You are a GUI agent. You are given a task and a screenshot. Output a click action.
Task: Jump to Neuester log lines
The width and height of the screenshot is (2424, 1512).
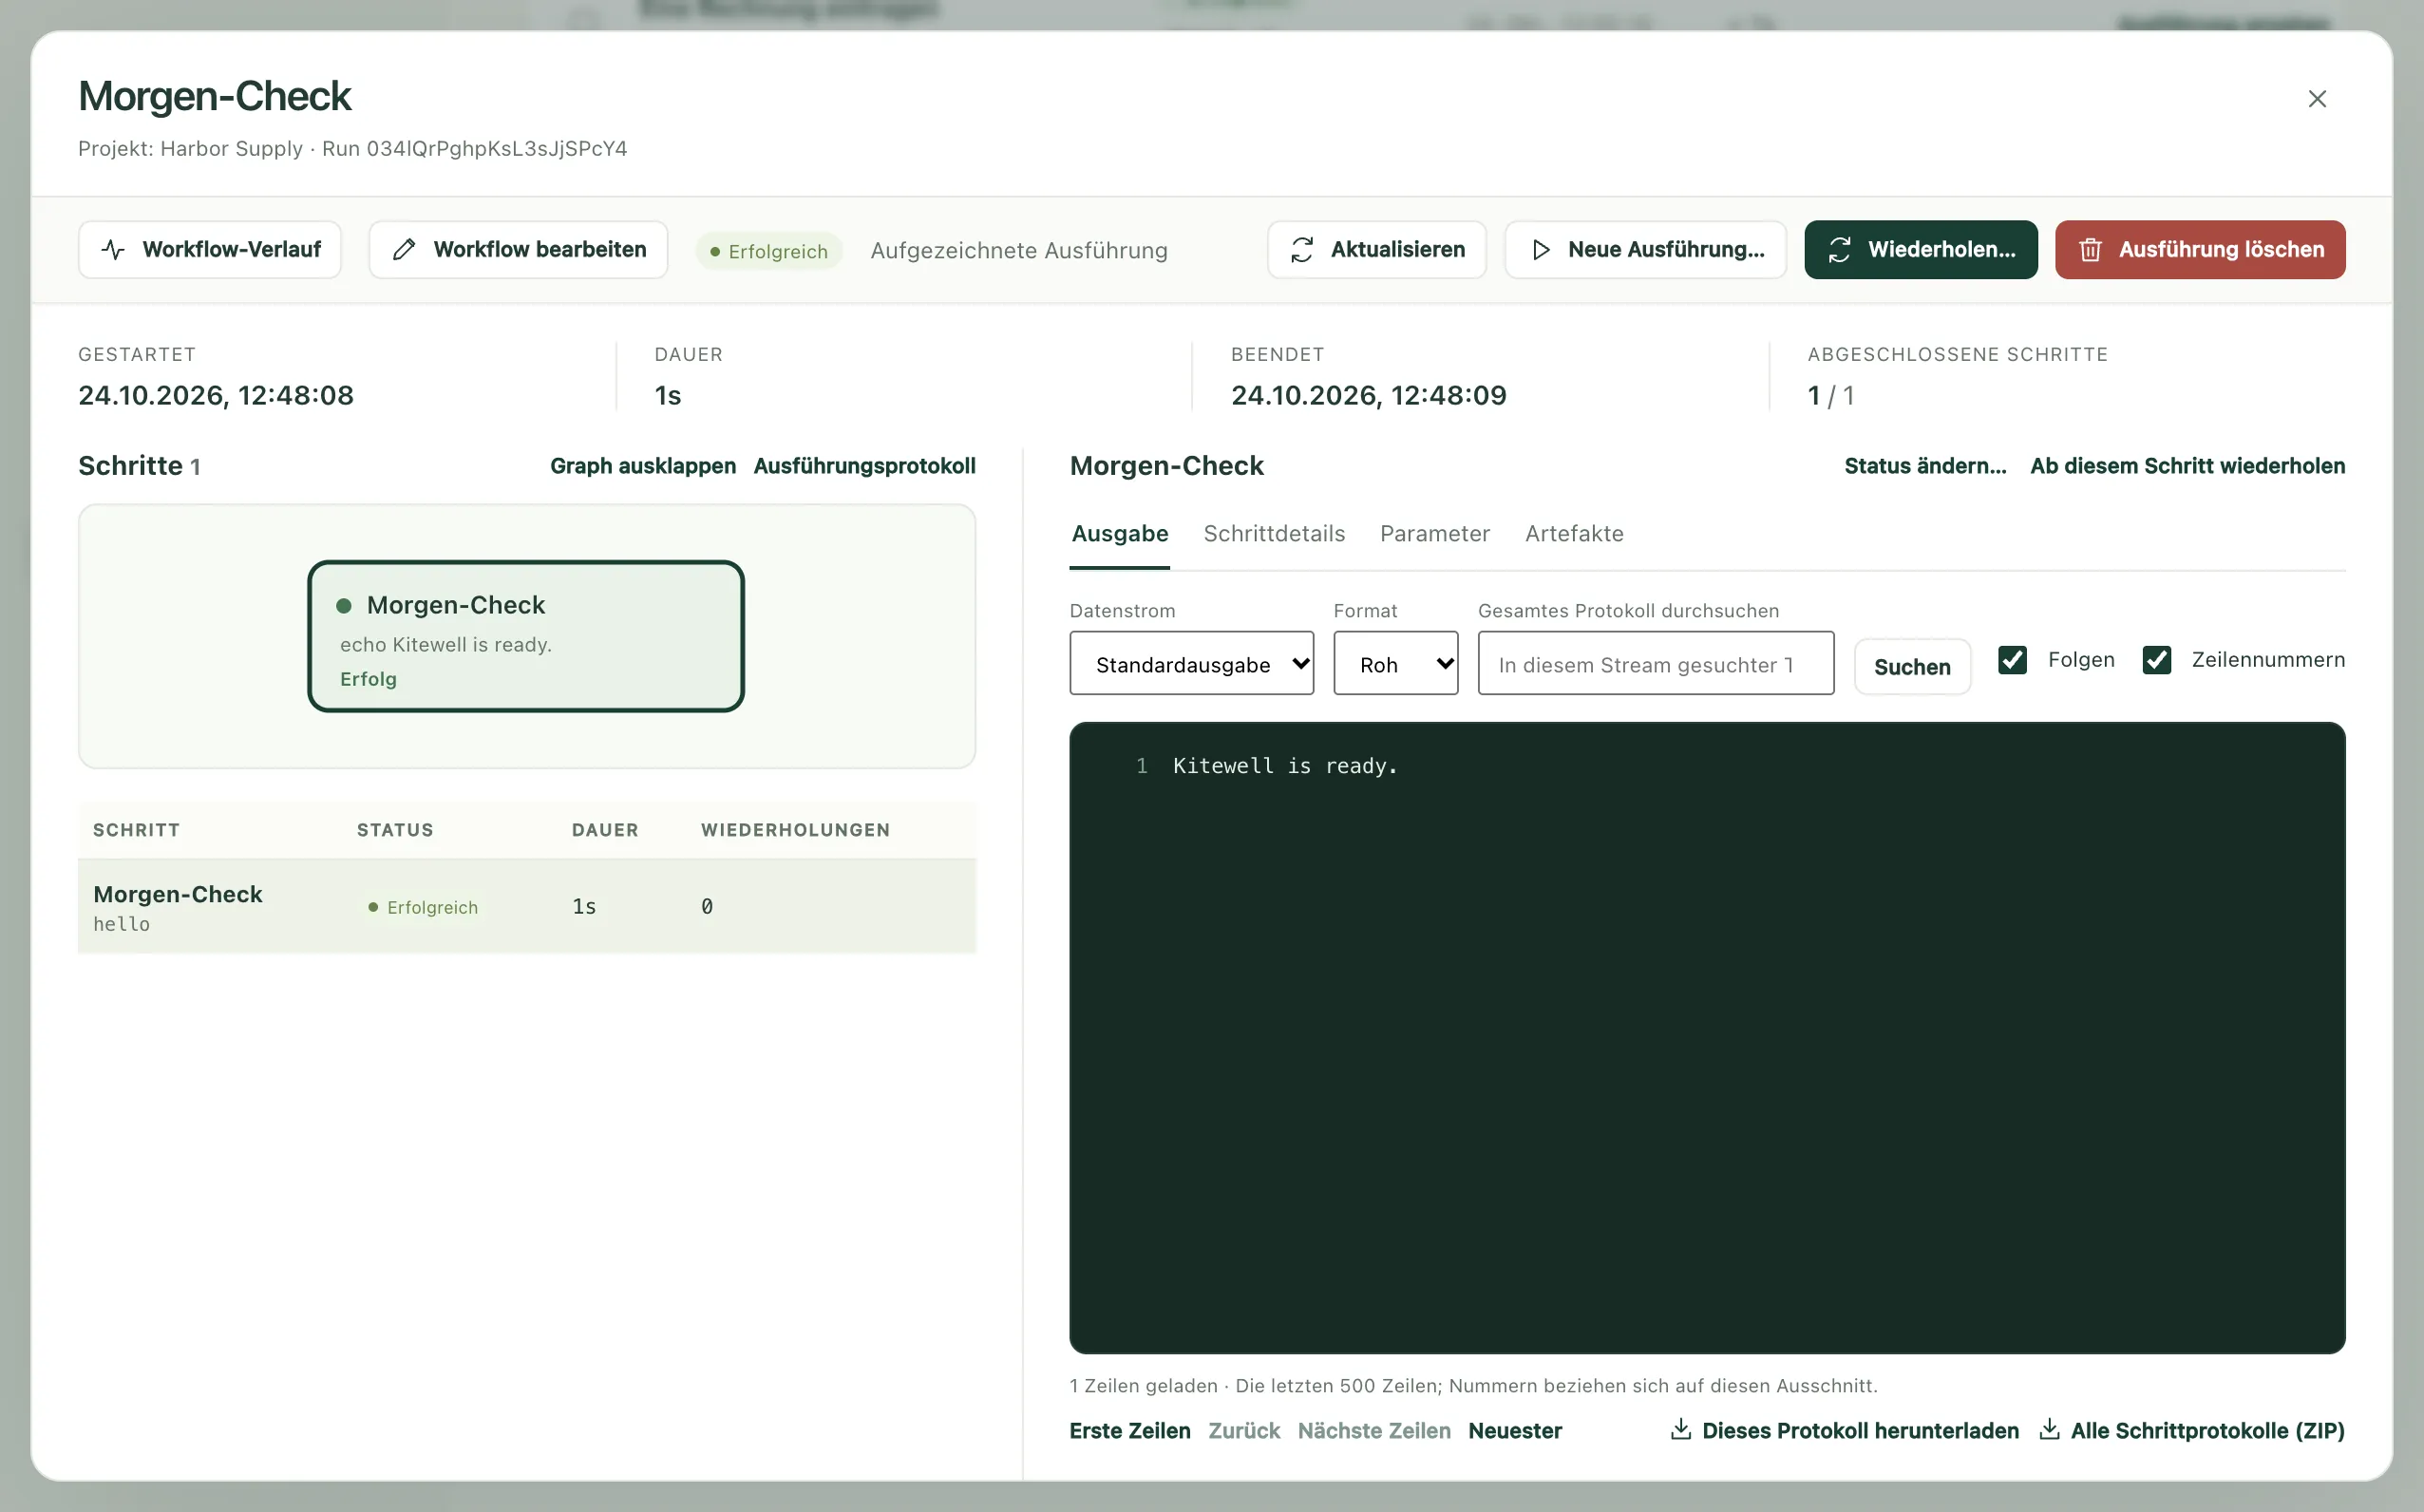click(x=1515, y=1431)
